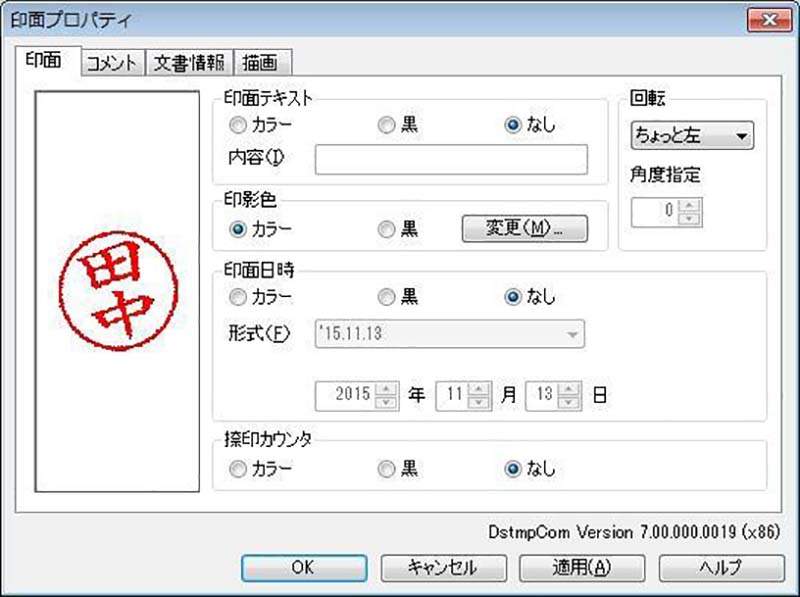Open help with the ヘルプ button
The height and width of the screenshot is (597, 800).
pos(720,567)
